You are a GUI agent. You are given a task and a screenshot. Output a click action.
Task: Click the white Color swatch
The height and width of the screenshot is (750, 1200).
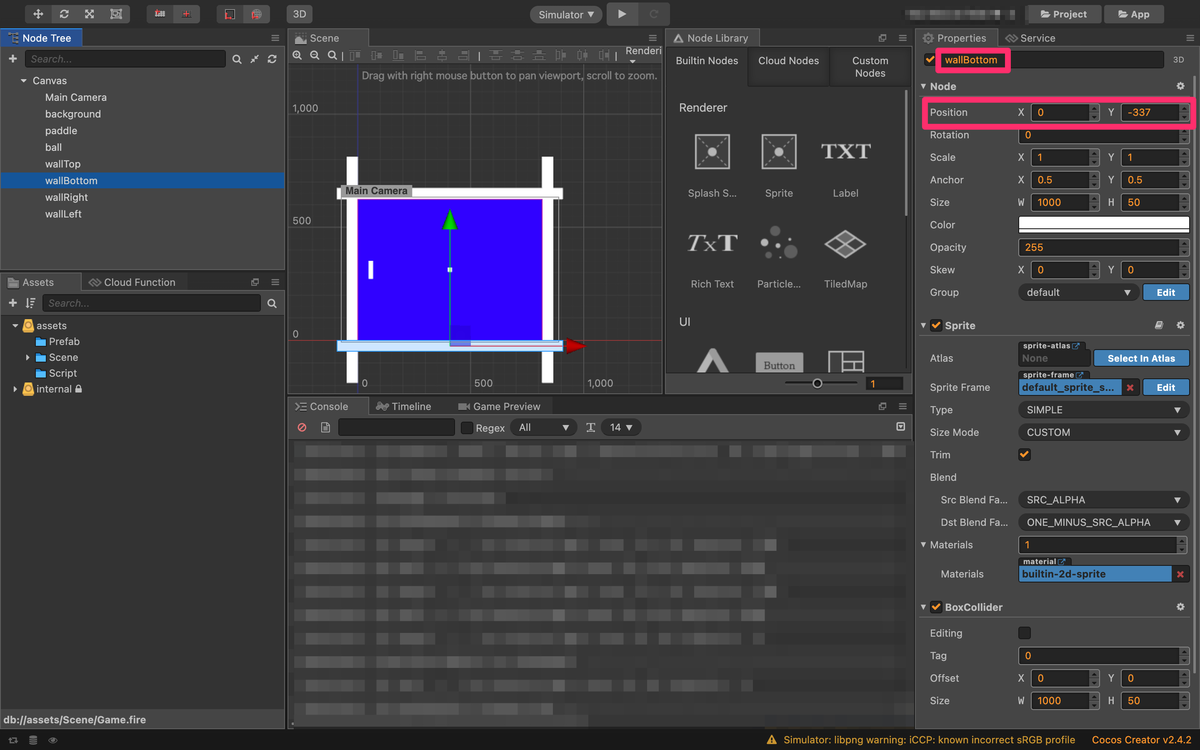(1104, 225)
